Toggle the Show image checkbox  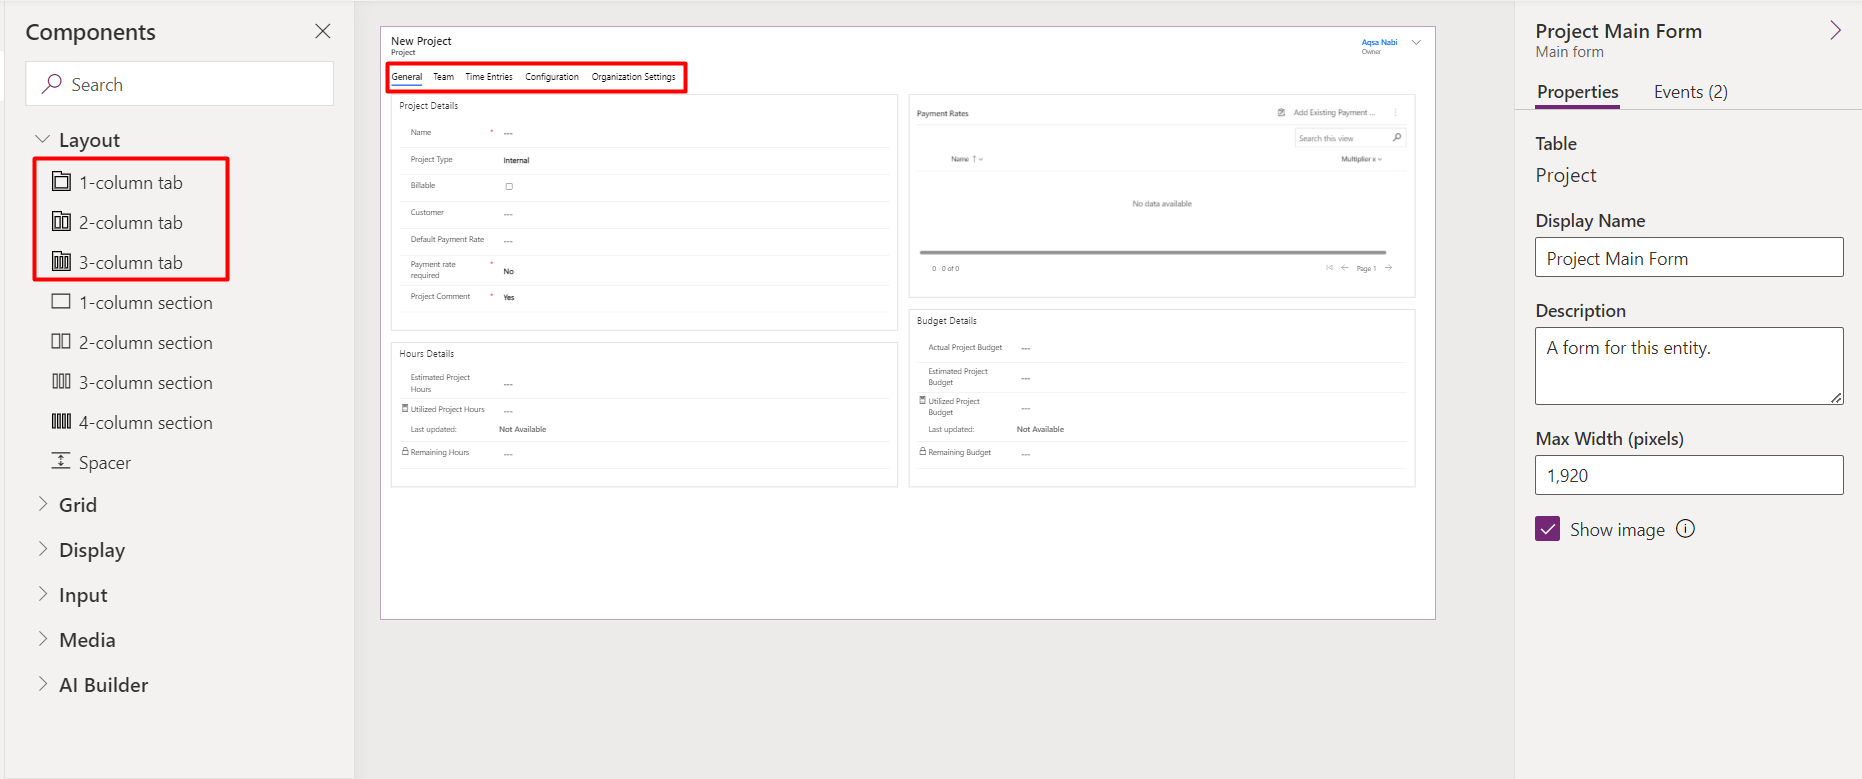pyautogui.click(x=1547, y=529)
